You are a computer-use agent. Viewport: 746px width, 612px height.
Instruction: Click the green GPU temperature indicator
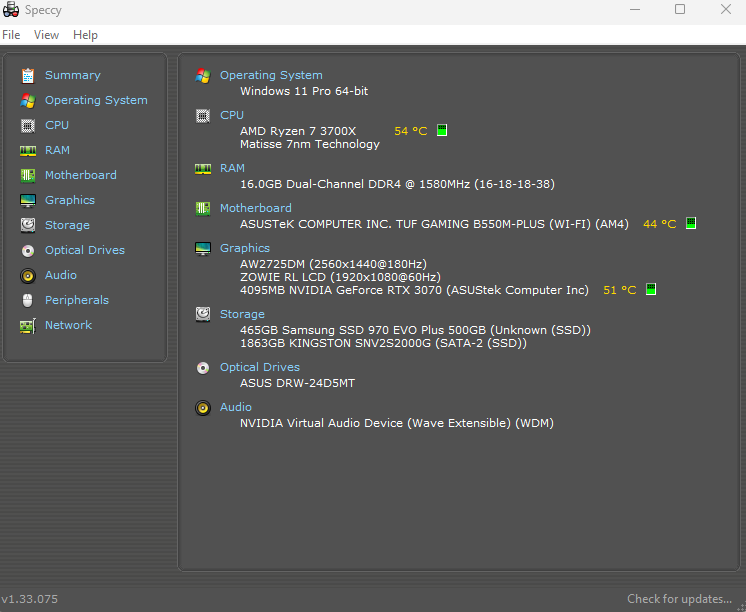coord(651,289)
